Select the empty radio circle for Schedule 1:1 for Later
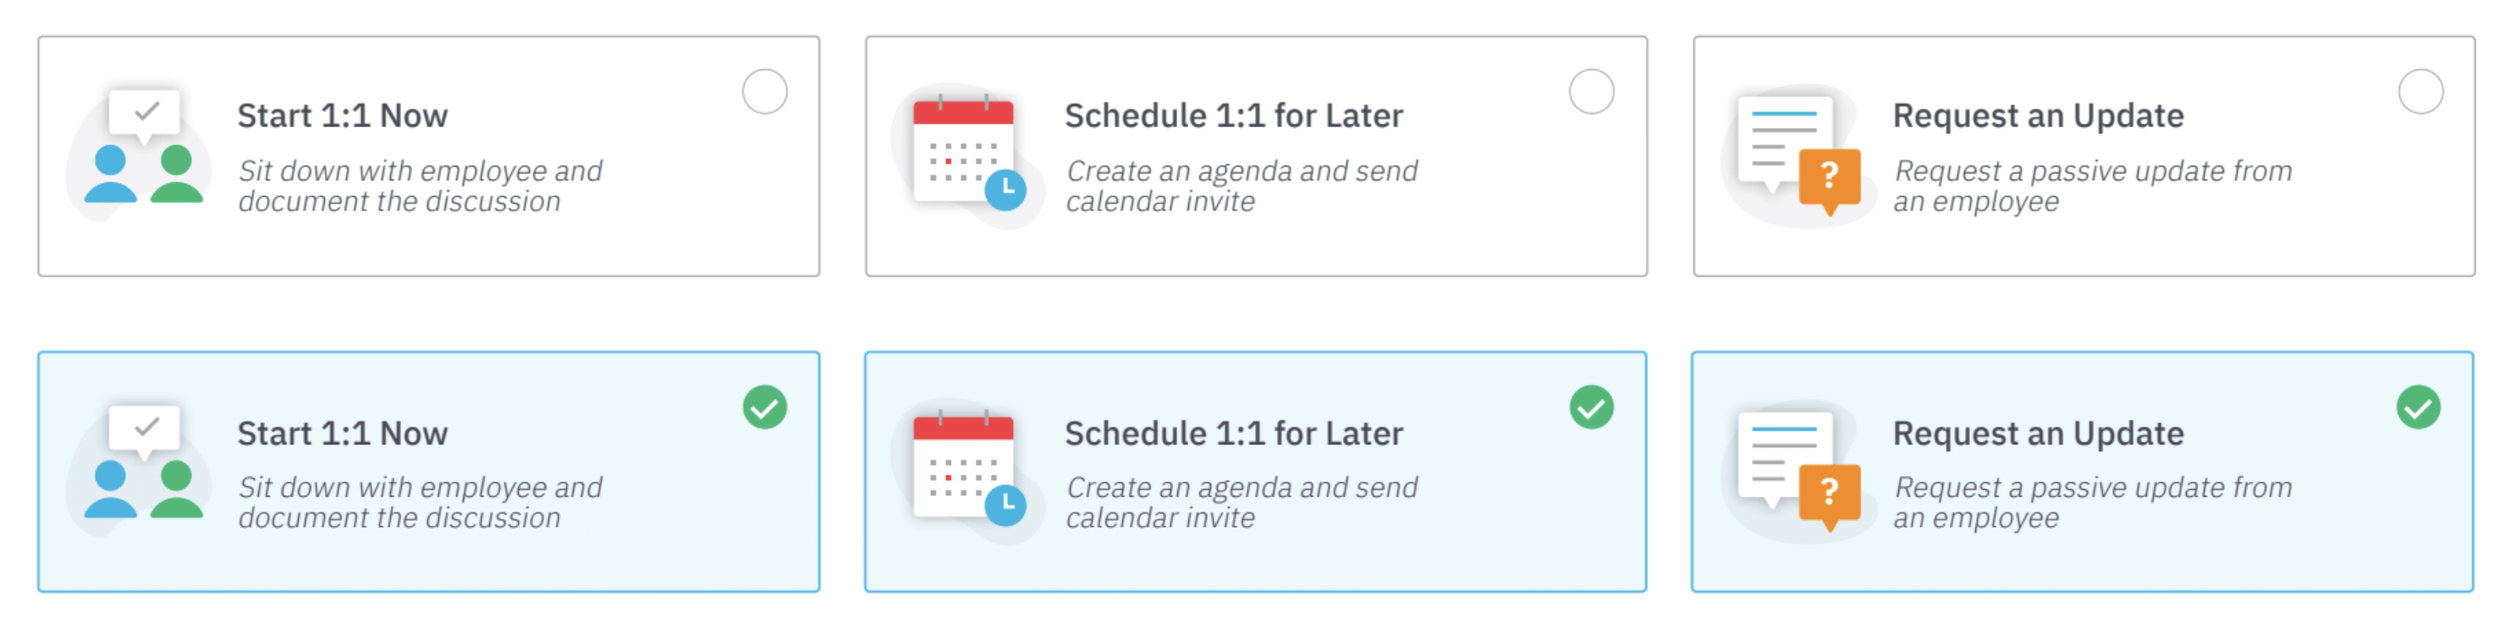Image resolution: width=2500 pixels, height=623 pixels. coord(1592,91)
